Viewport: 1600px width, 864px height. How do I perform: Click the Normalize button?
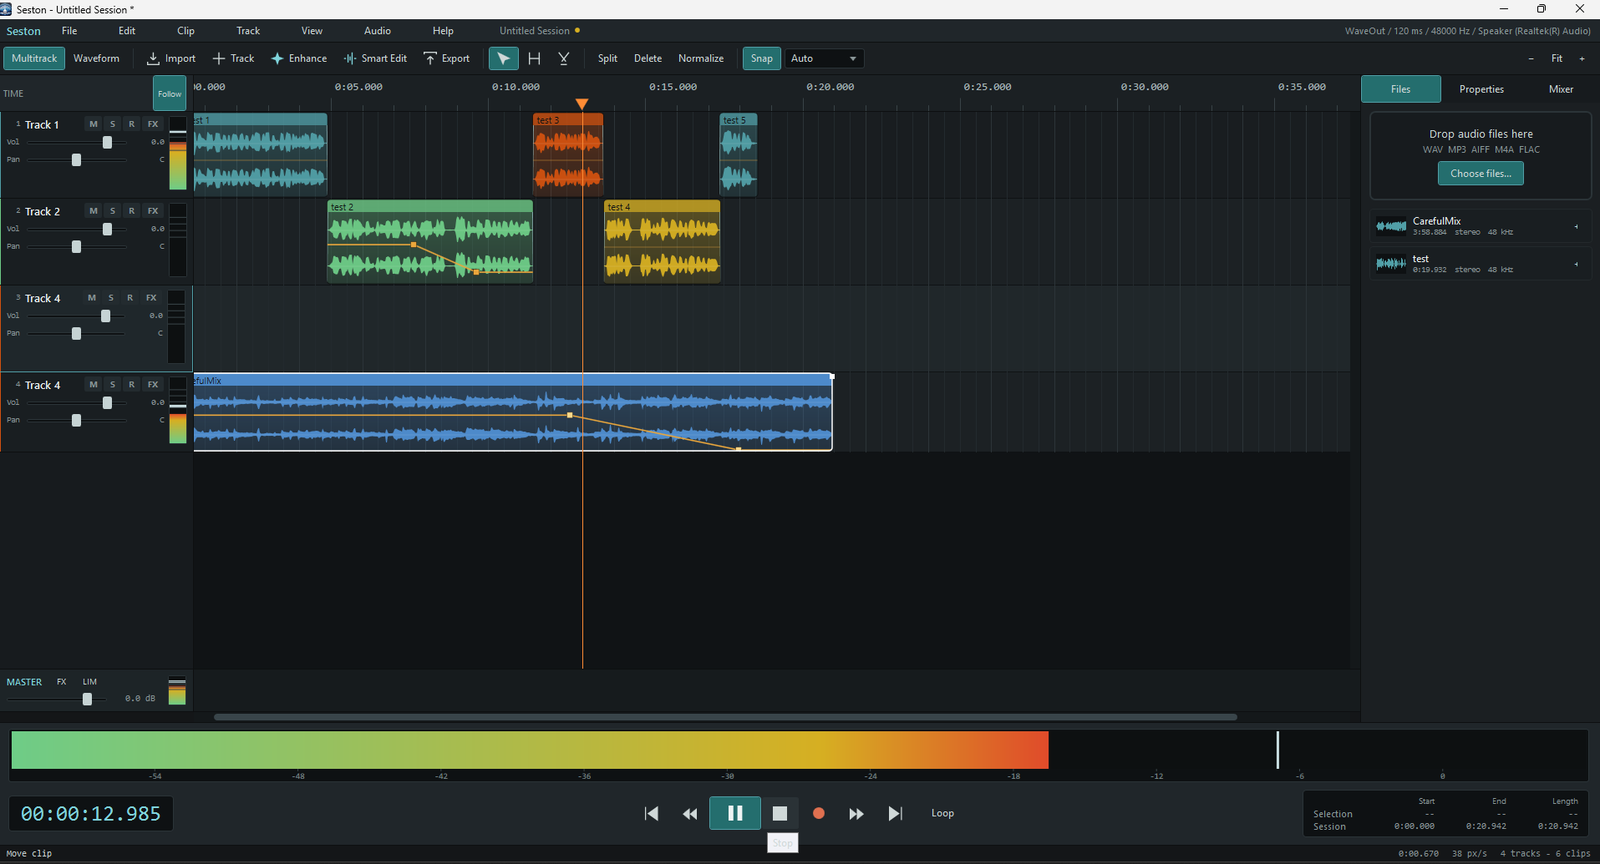[x=701, y=58]
